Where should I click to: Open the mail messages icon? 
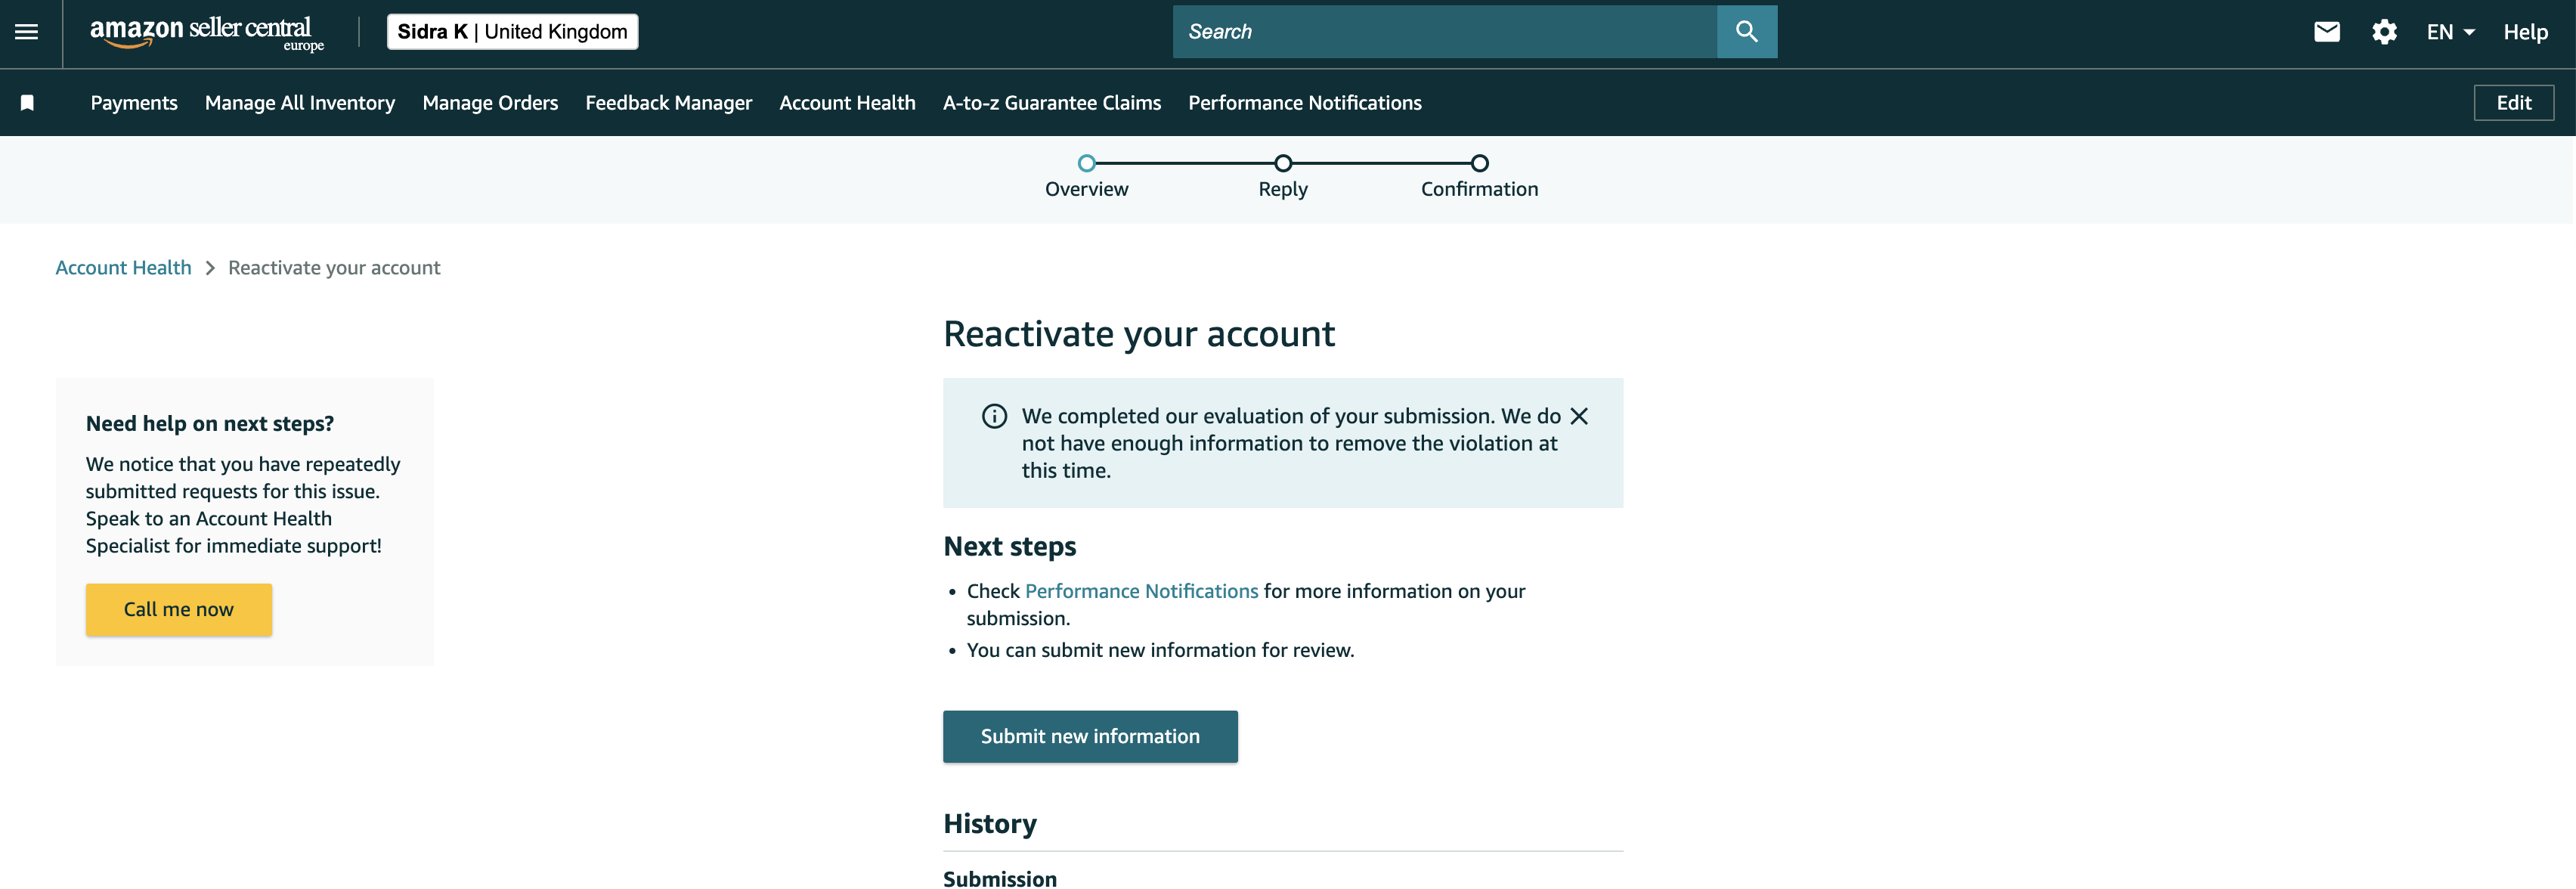pos(2327,32)
